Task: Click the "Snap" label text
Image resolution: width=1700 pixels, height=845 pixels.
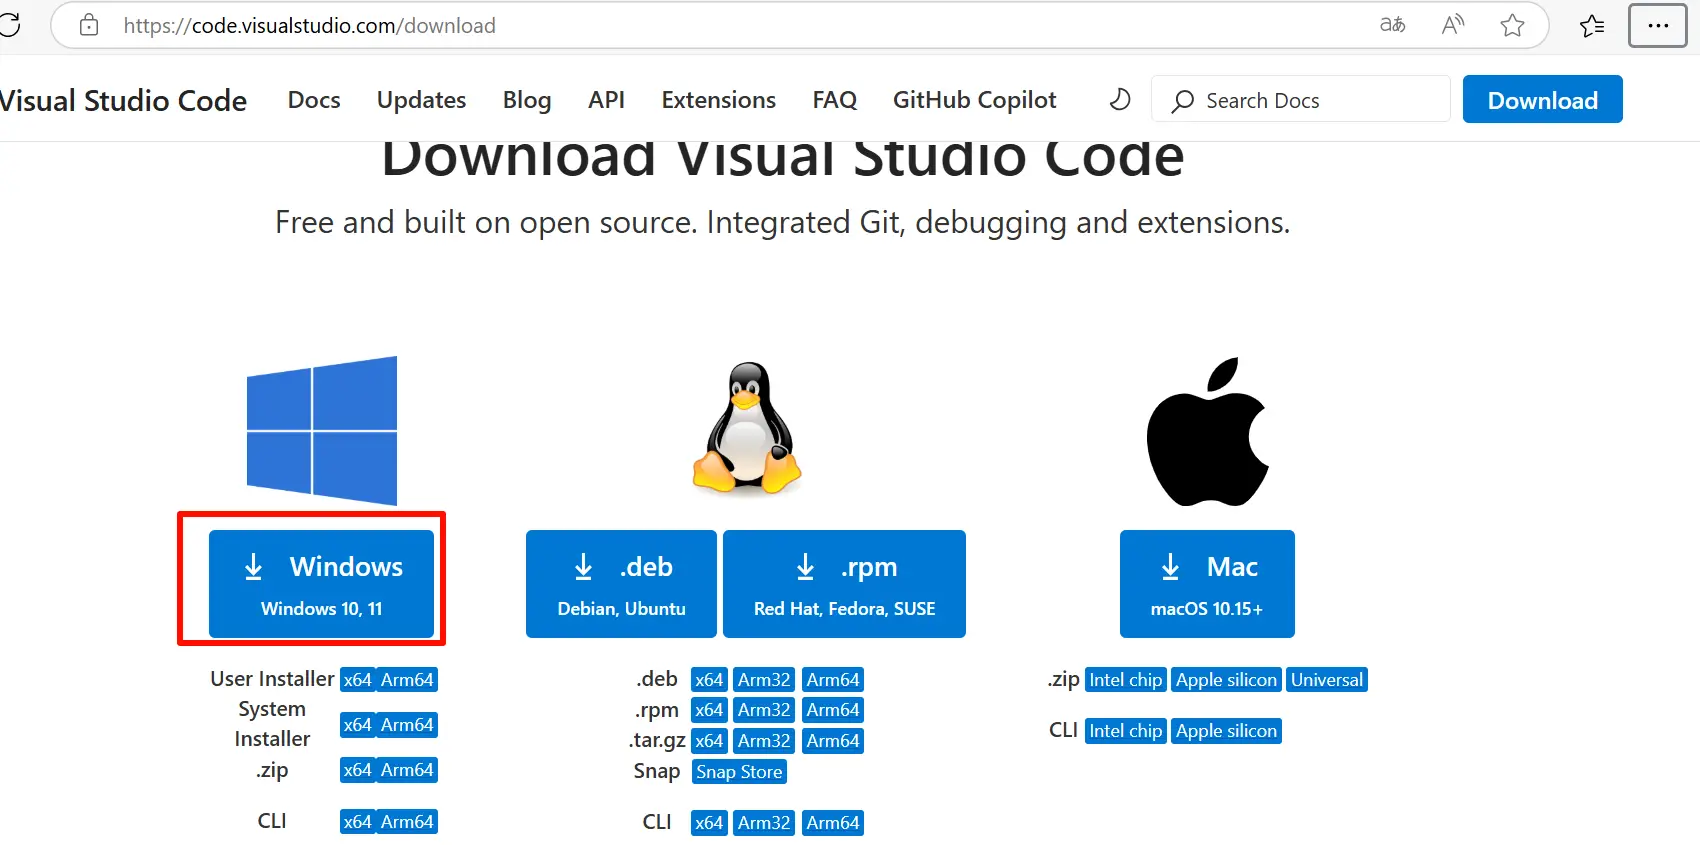Action: point(656,771)
